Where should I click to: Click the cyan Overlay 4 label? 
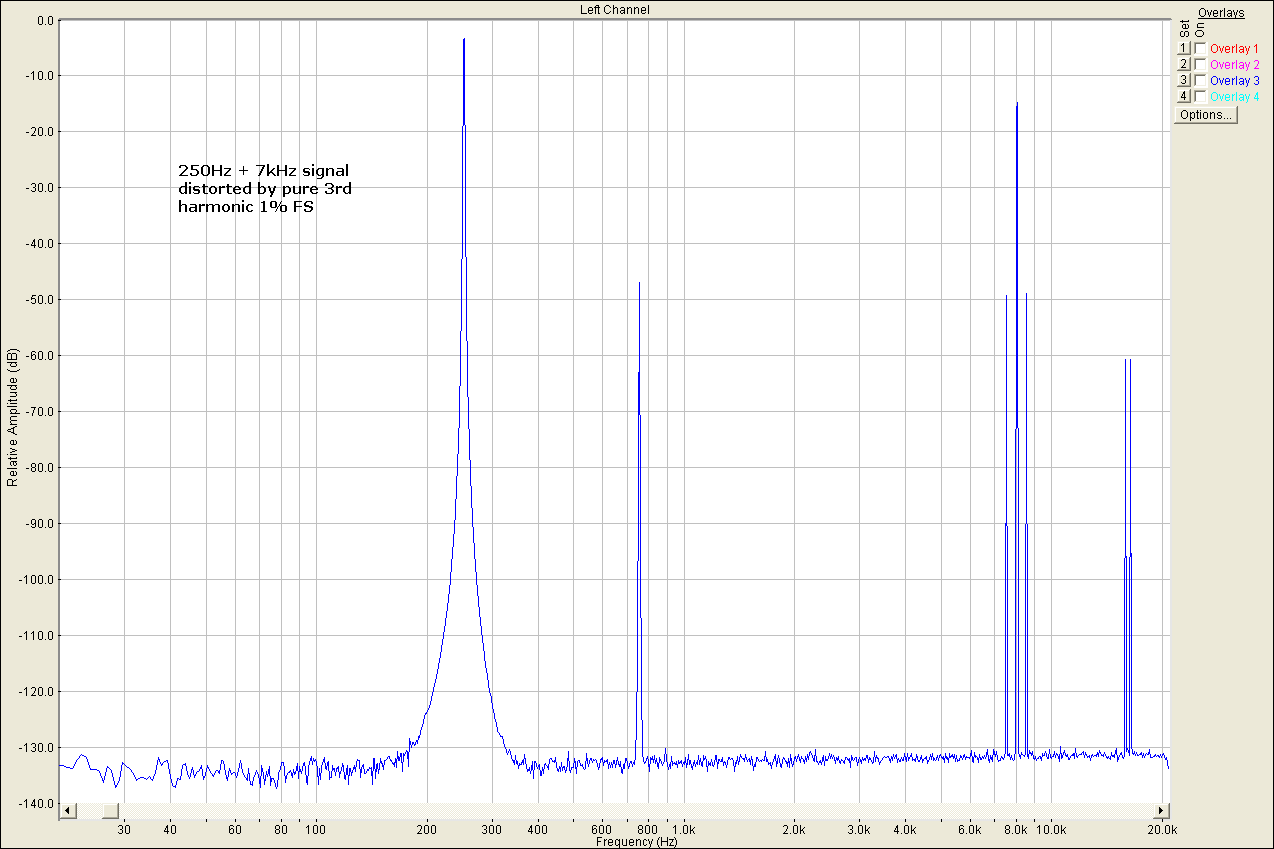[1234, 97]
